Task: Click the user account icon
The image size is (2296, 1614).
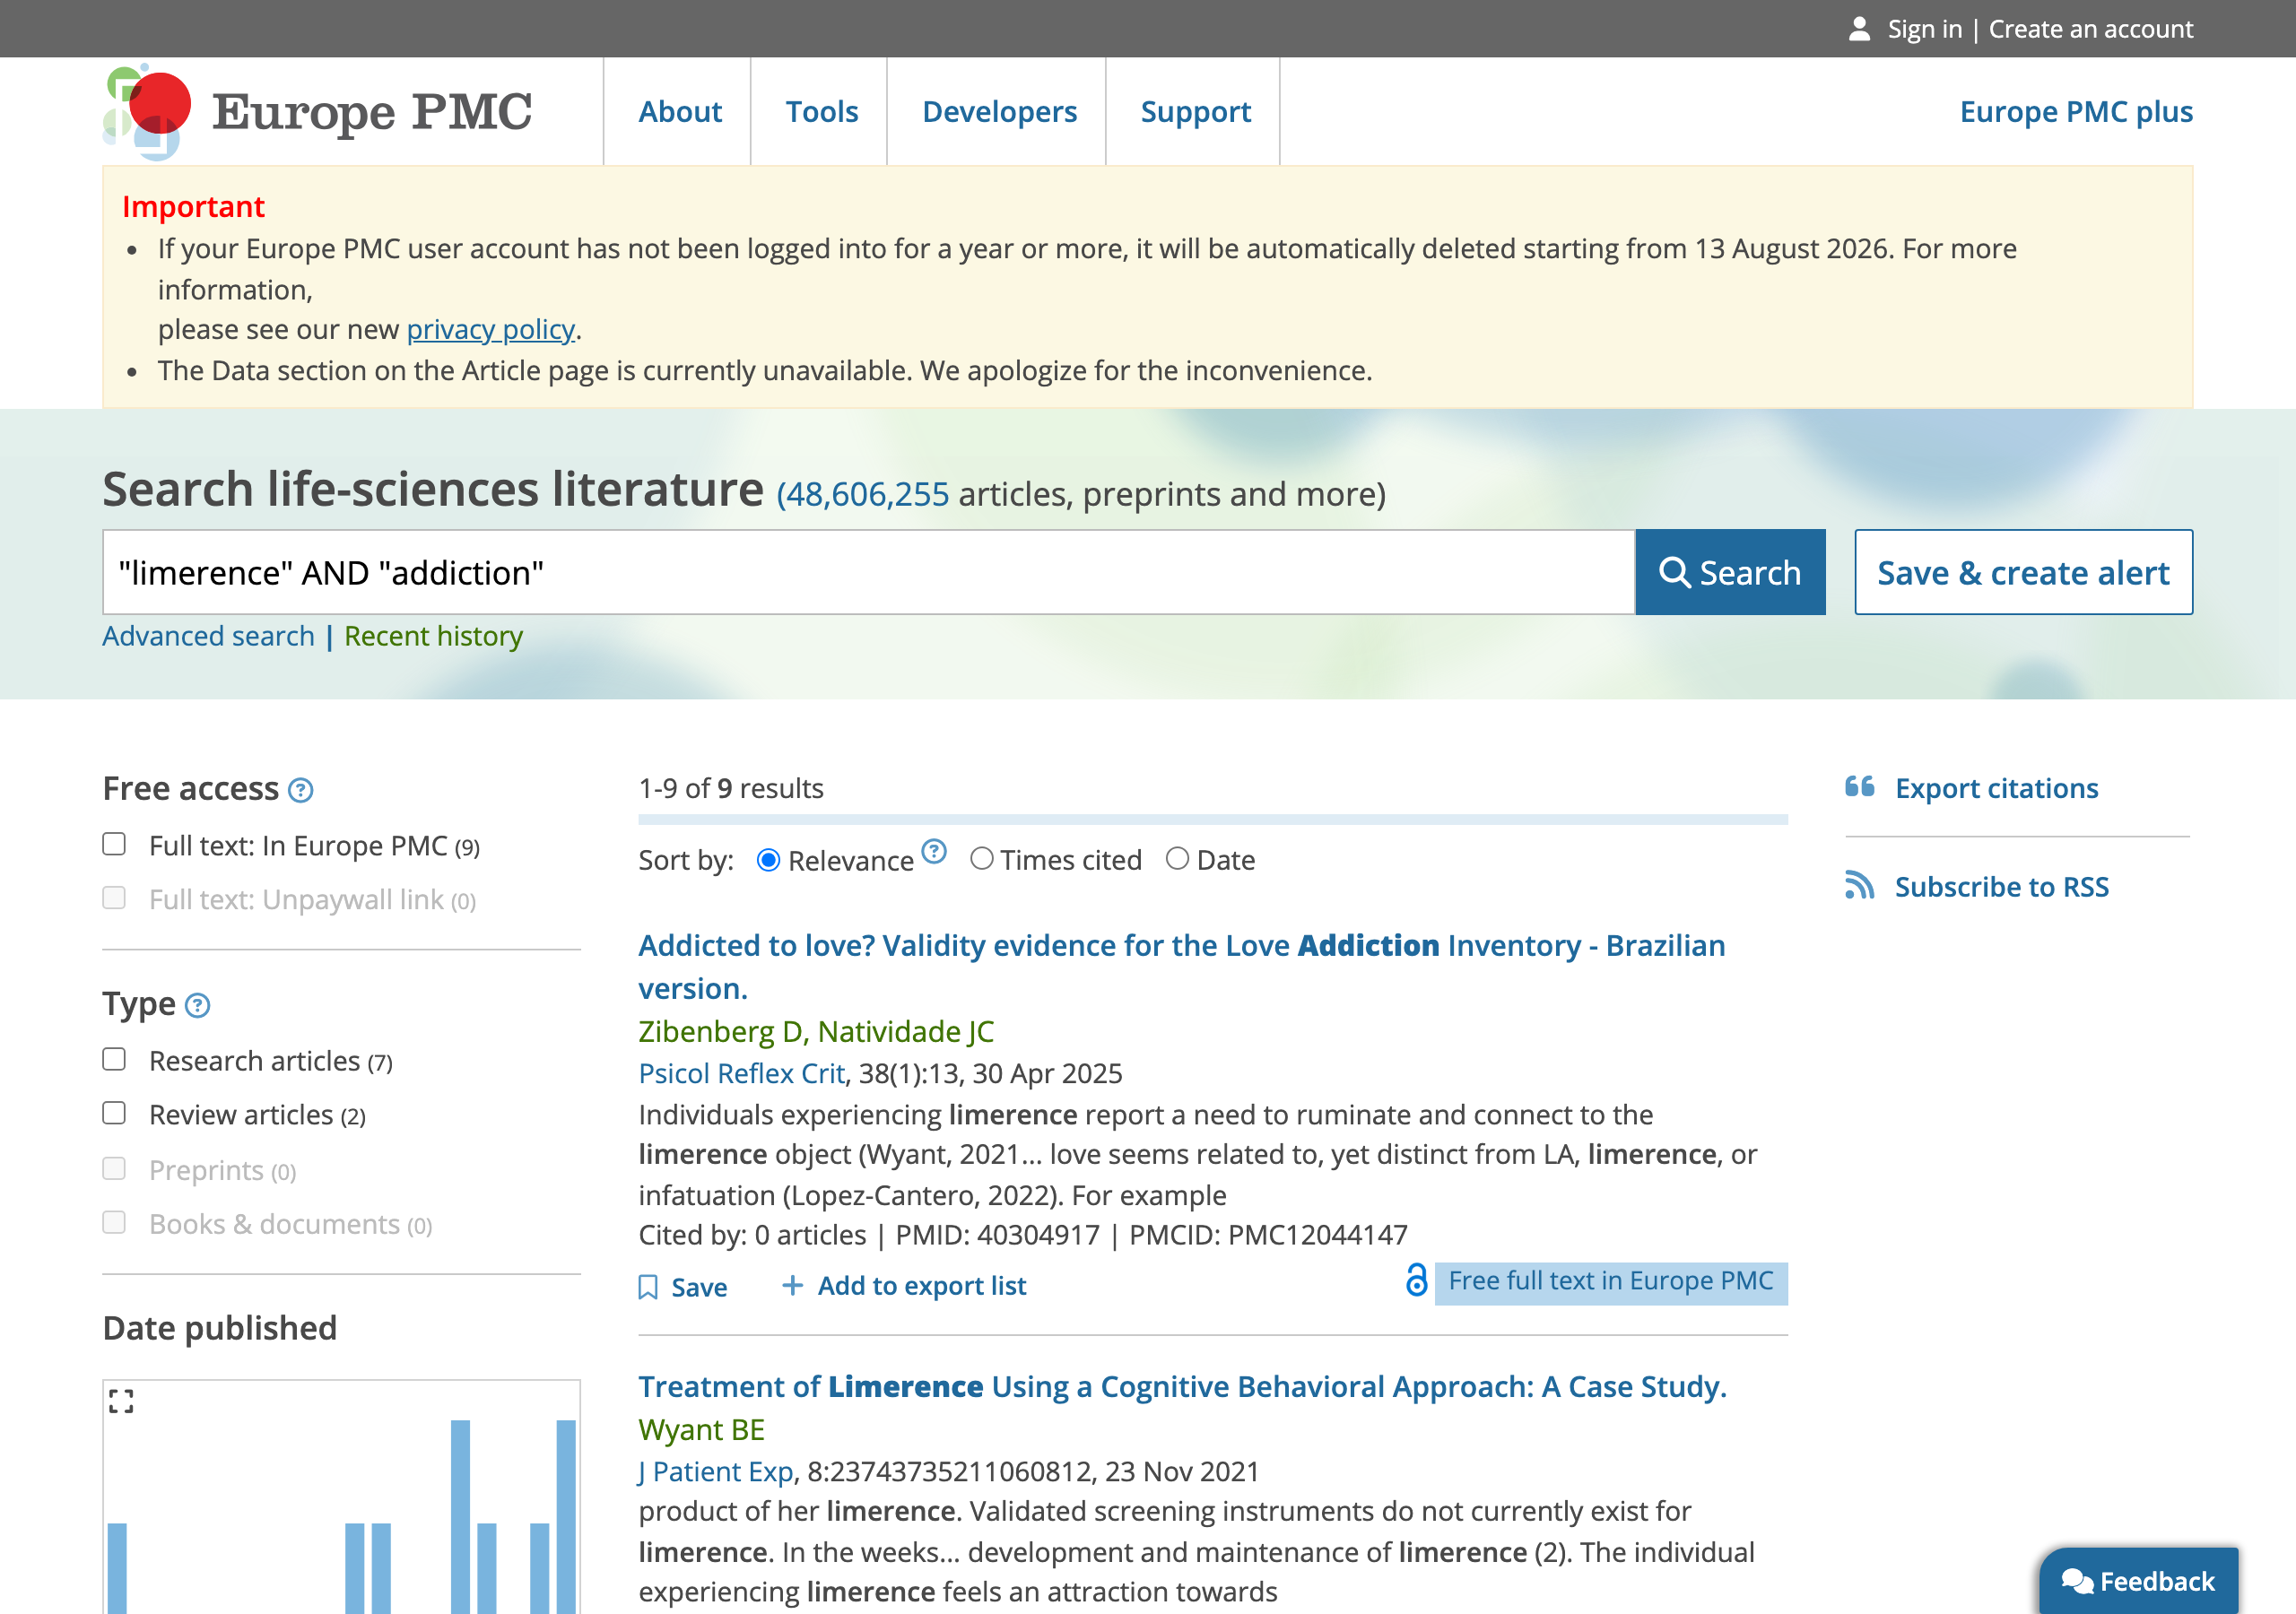Action: 1859,29
